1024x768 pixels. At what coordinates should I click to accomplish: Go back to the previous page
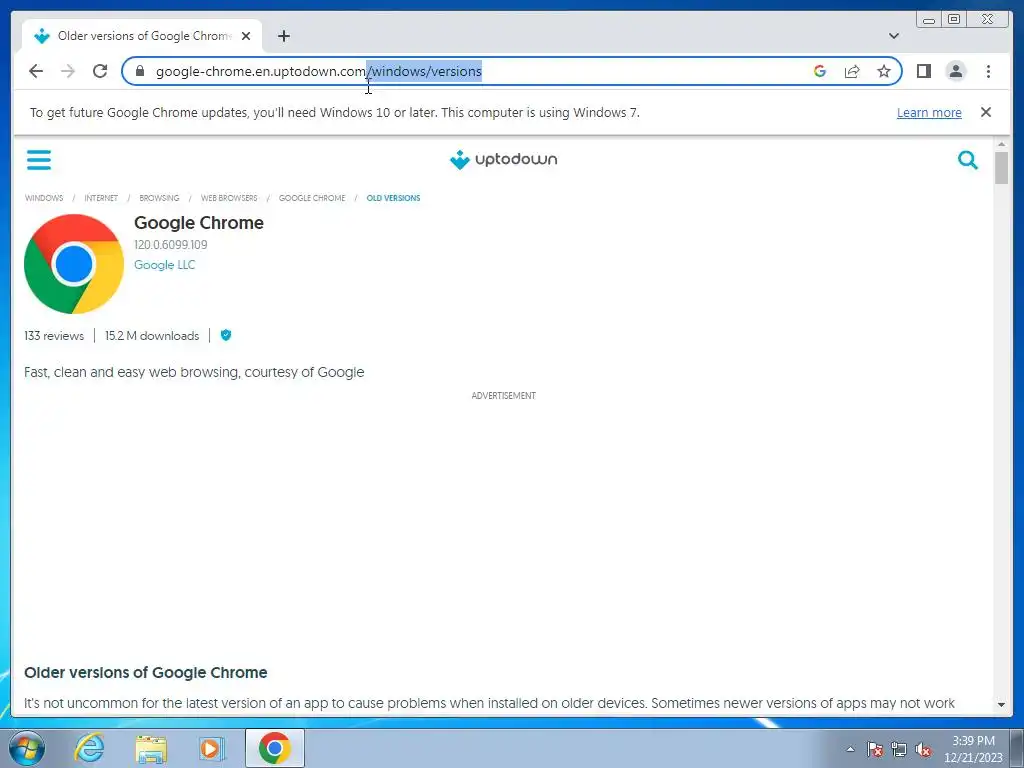pyautogui.click(x=36, y=71)
